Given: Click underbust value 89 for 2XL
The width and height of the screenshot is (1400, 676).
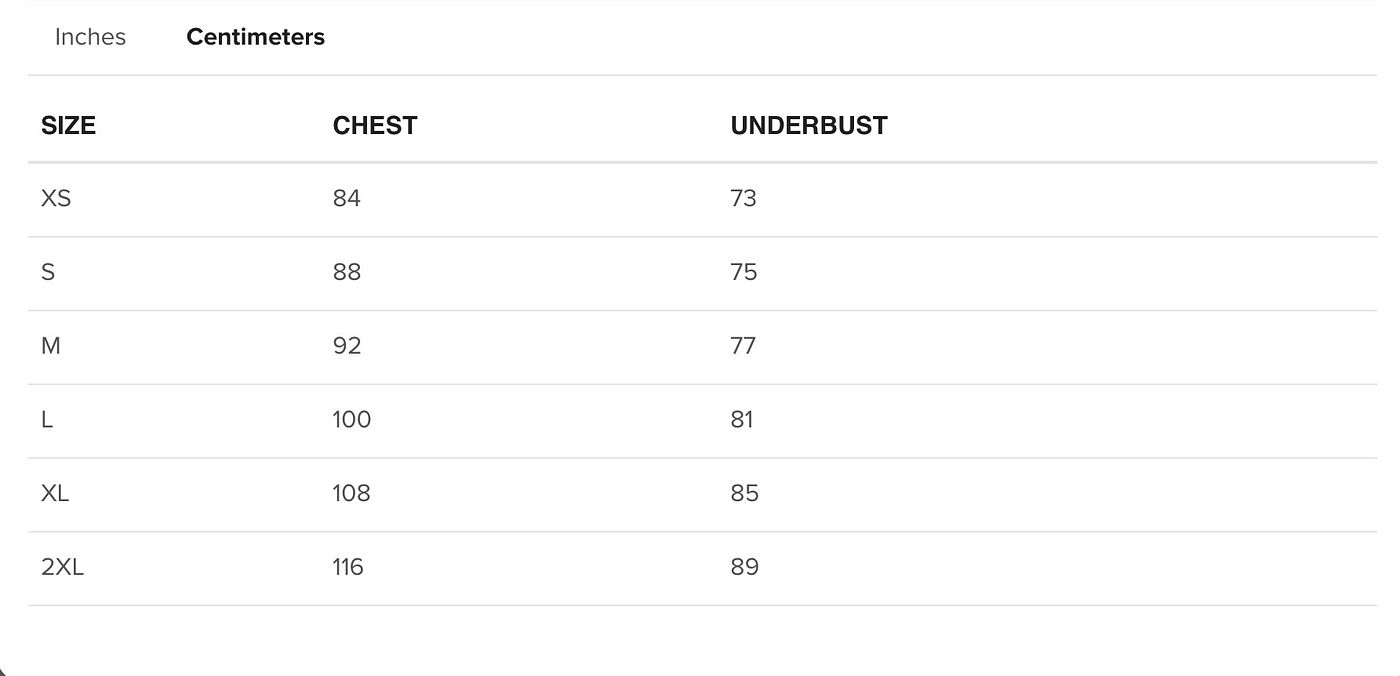Looking at the screenshot, I should point(745,567).
